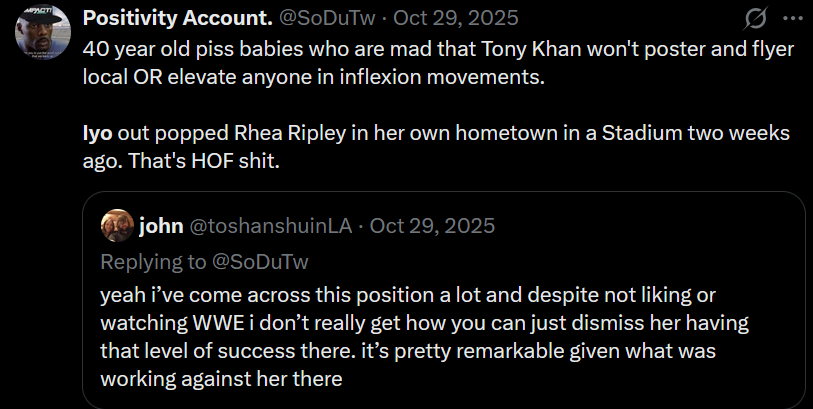Click john's small avatar in quoted post
This screenshot has height=409, width=813.
point(116,225)
